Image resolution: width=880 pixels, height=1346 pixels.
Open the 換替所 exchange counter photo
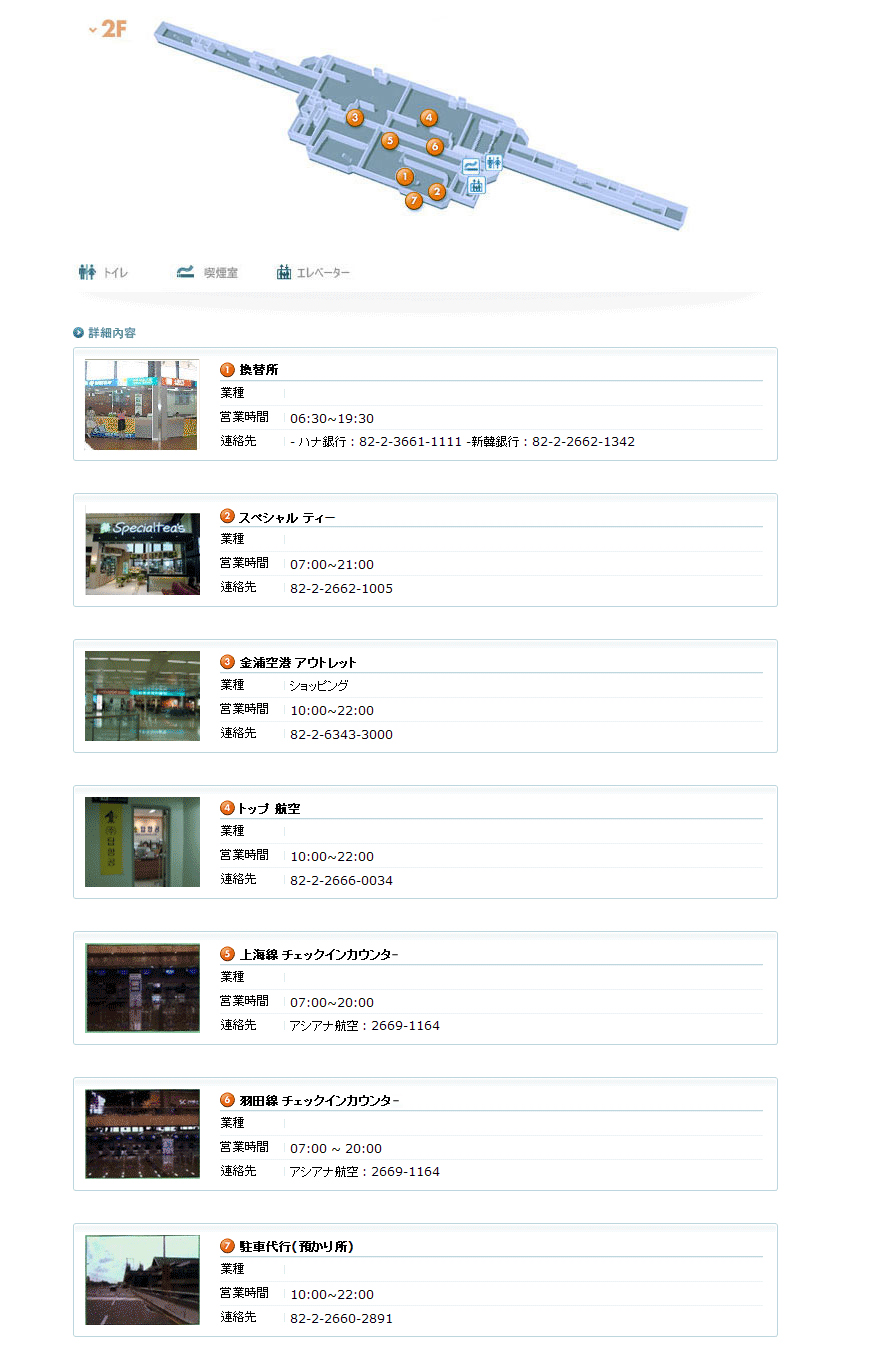pyautogui.click(x=142, y=405)
